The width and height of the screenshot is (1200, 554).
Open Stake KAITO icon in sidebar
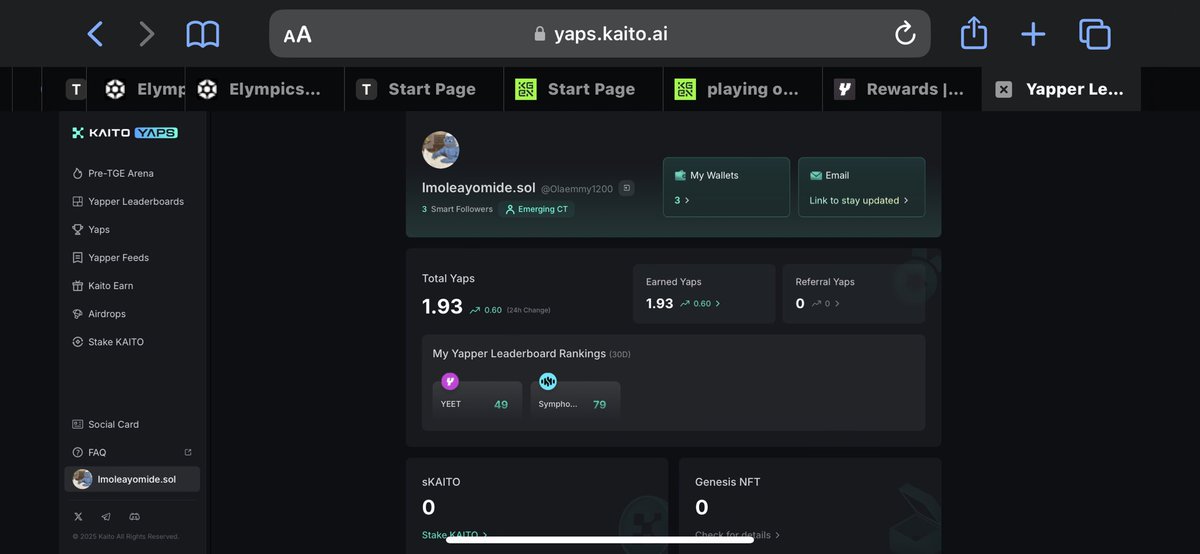tap(78, 342)
